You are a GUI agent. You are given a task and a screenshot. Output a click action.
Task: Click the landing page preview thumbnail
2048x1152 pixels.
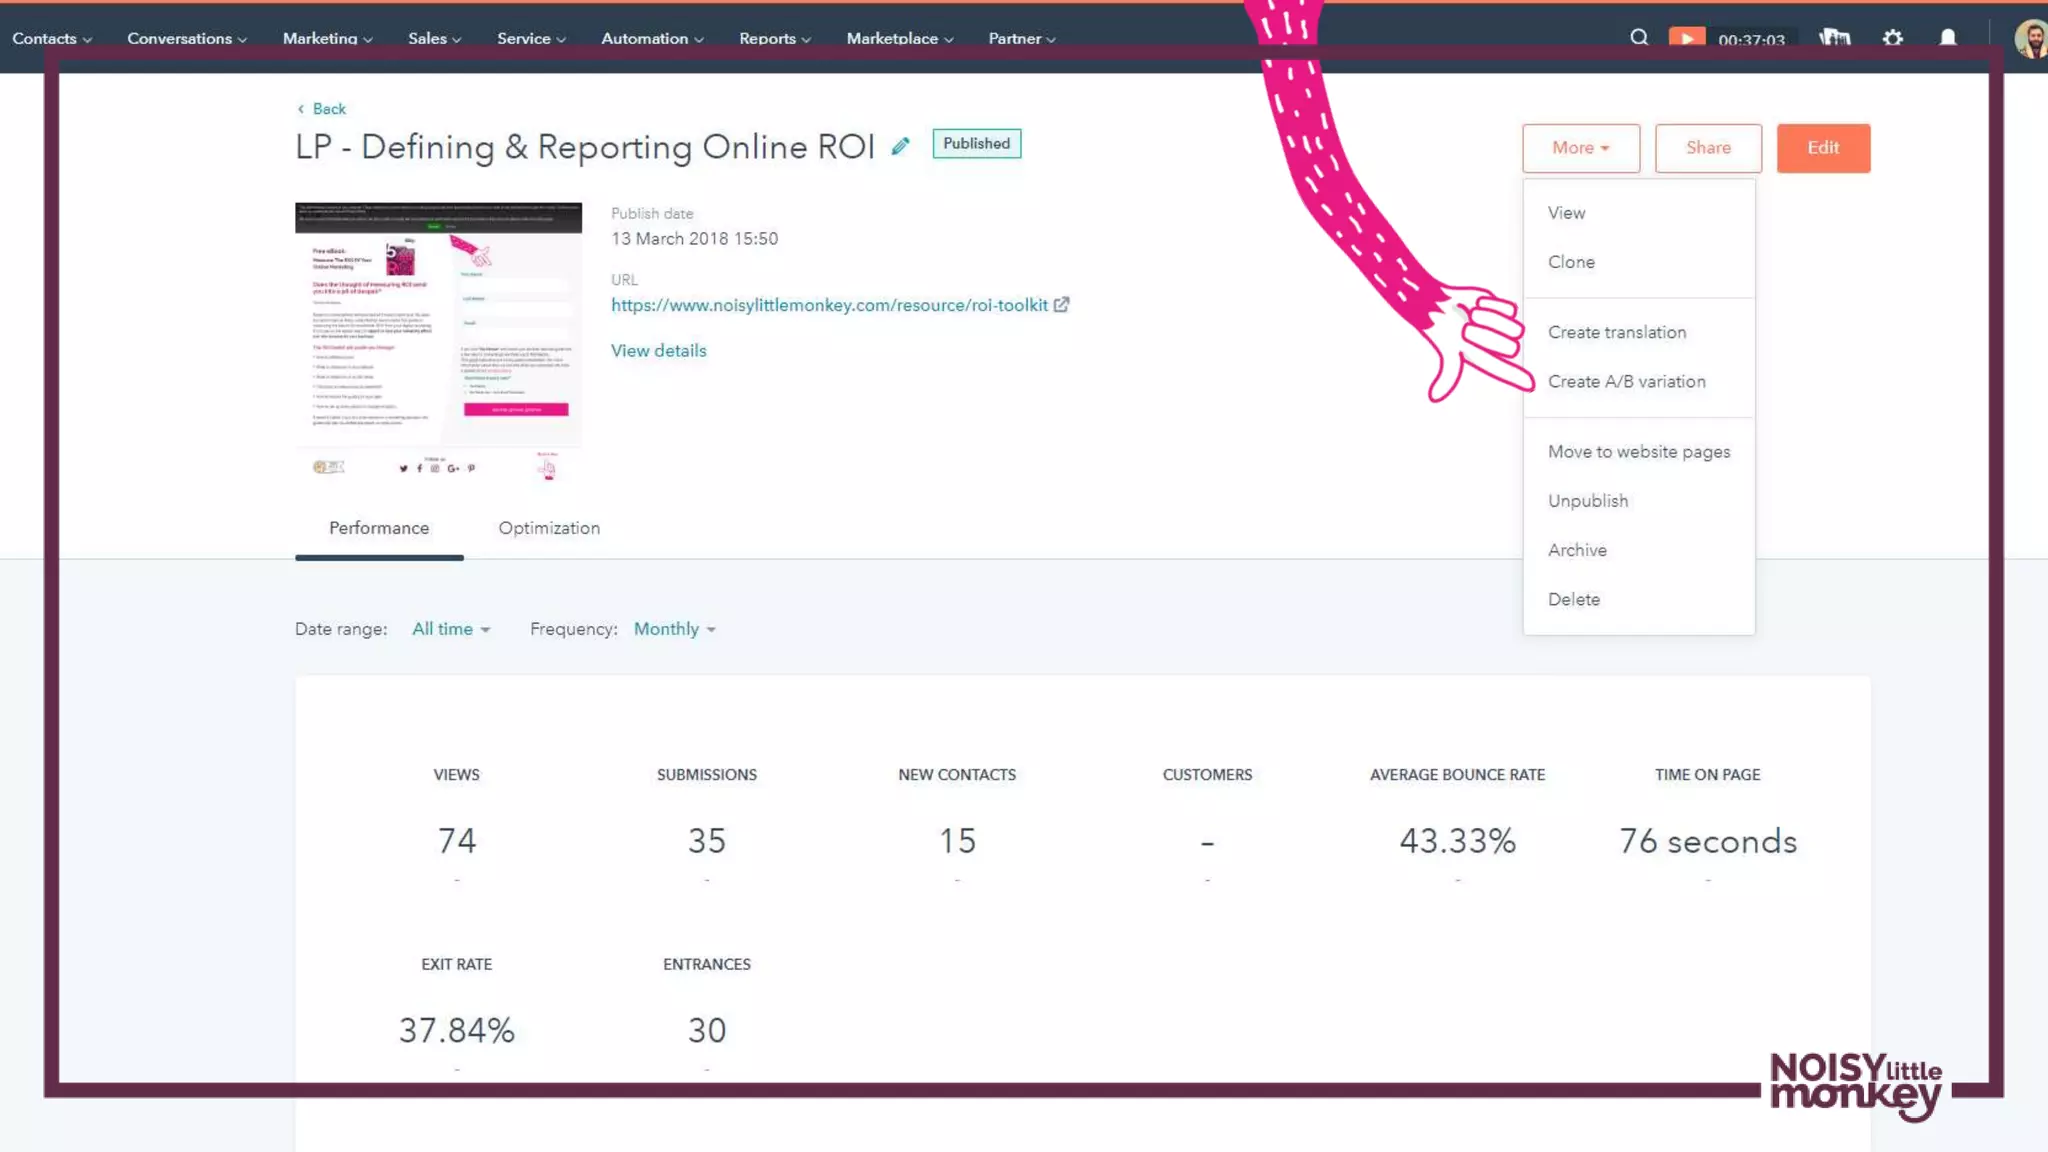438,340
